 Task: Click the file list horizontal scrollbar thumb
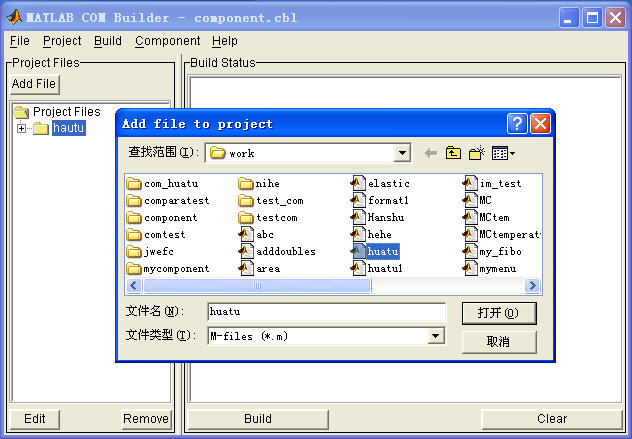pyautogui.click(x=257, y=285)
